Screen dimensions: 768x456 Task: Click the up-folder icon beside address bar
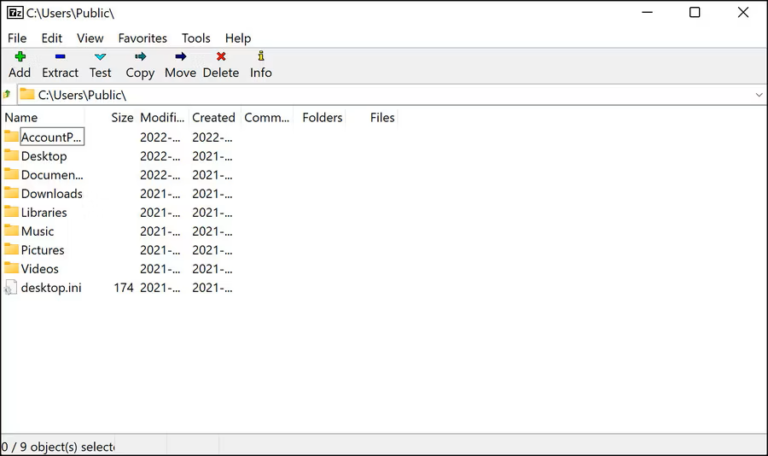7,95
